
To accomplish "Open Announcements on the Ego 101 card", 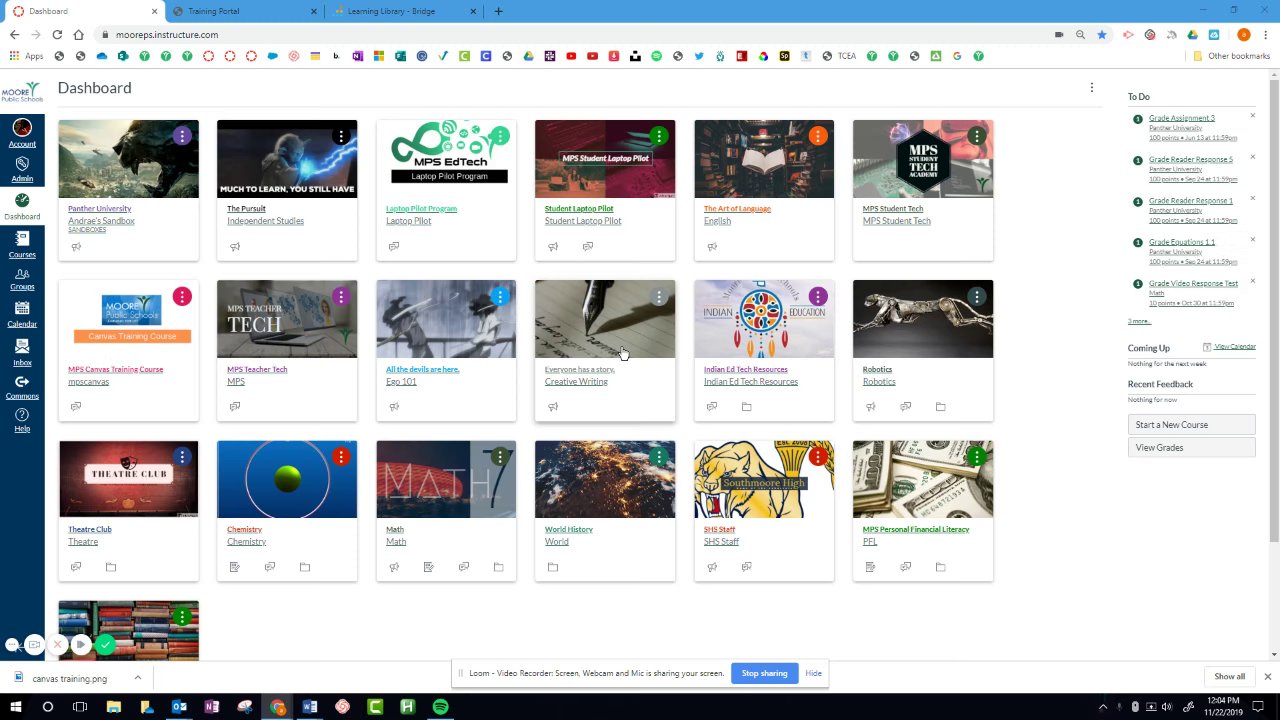I will pyautogui.click(x=394, y=407).
